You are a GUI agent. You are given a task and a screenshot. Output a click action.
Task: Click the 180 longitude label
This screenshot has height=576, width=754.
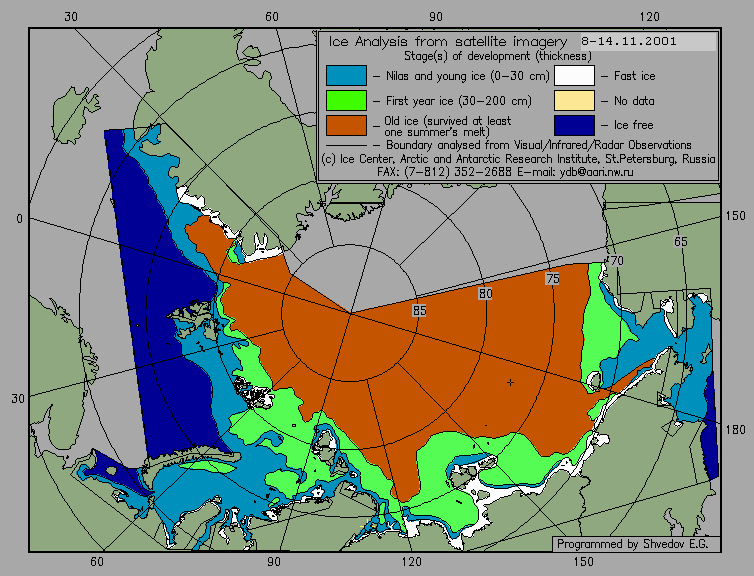click(x=735, y=430)
